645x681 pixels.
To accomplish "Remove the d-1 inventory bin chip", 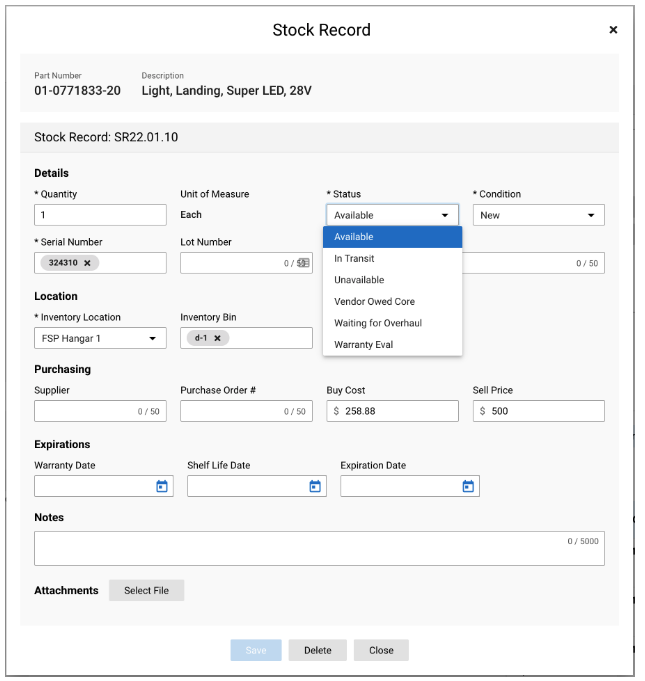I will tap(217, 338).
